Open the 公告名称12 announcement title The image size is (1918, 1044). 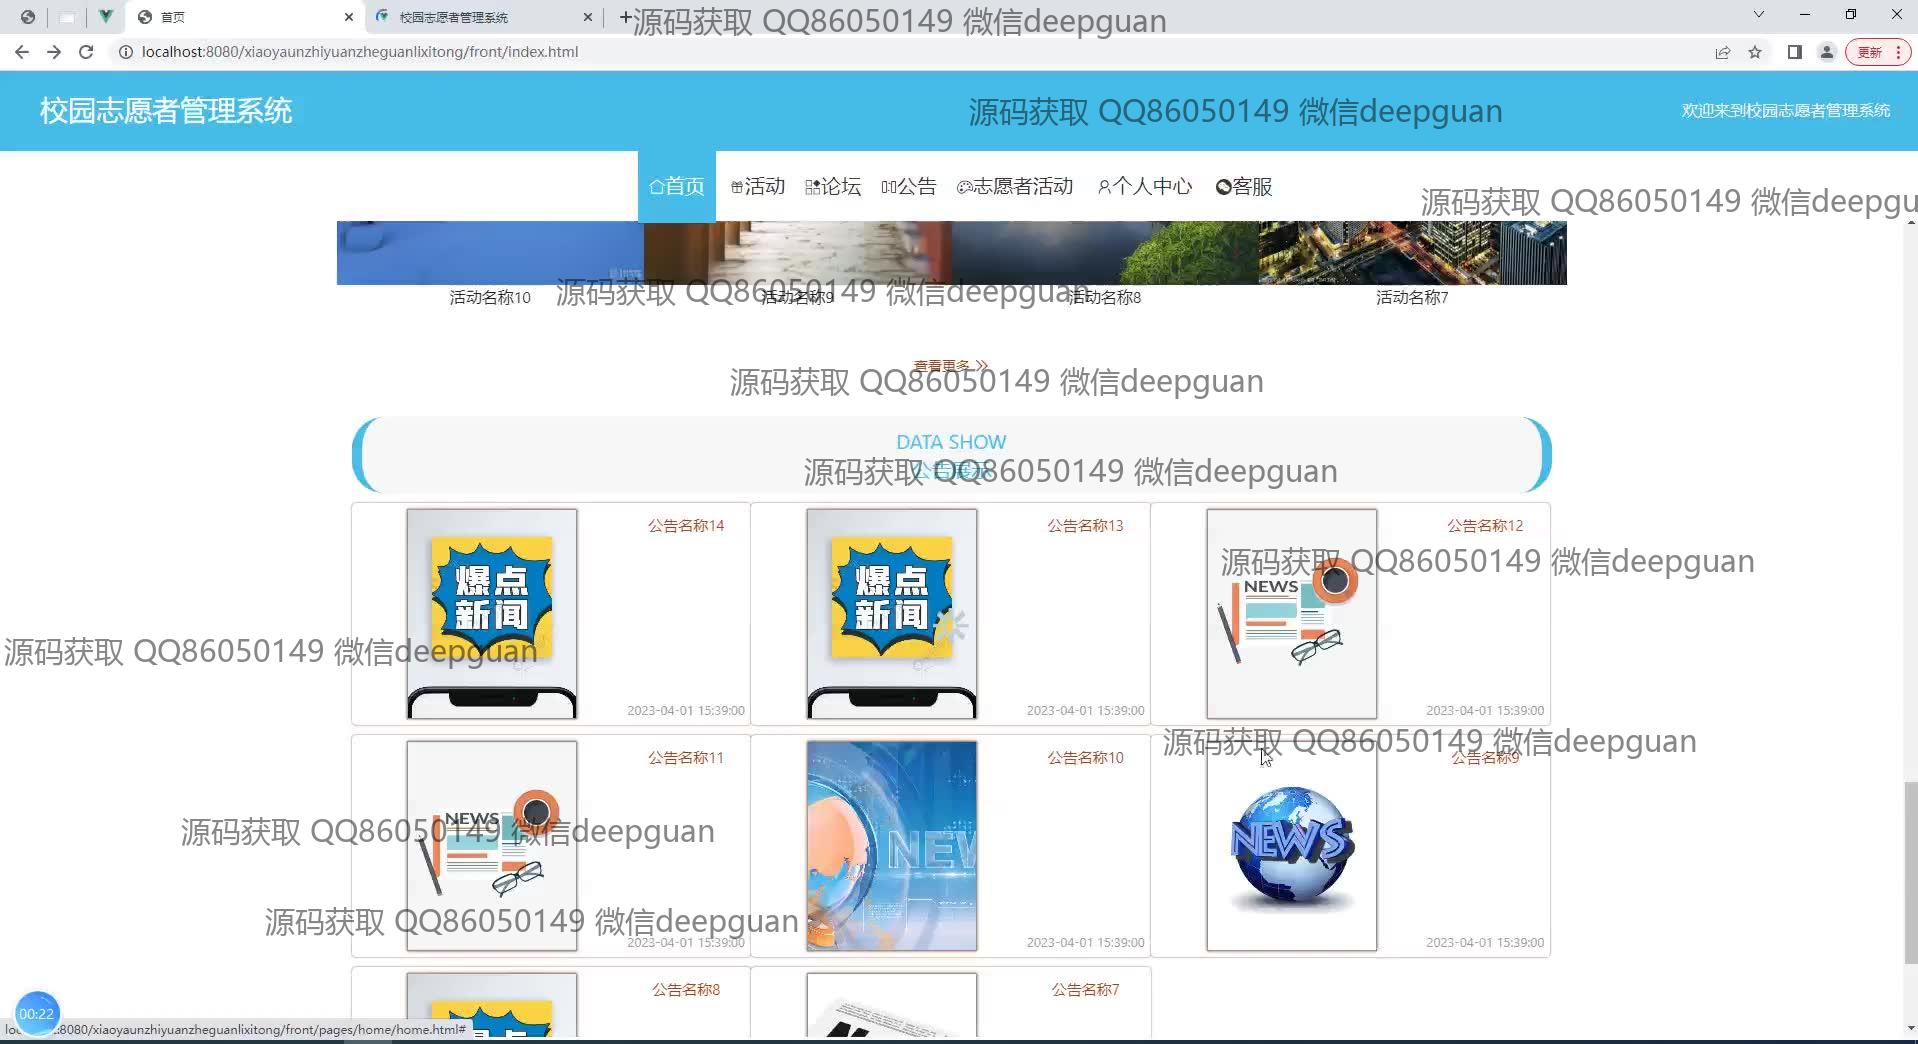(1485, 525)
